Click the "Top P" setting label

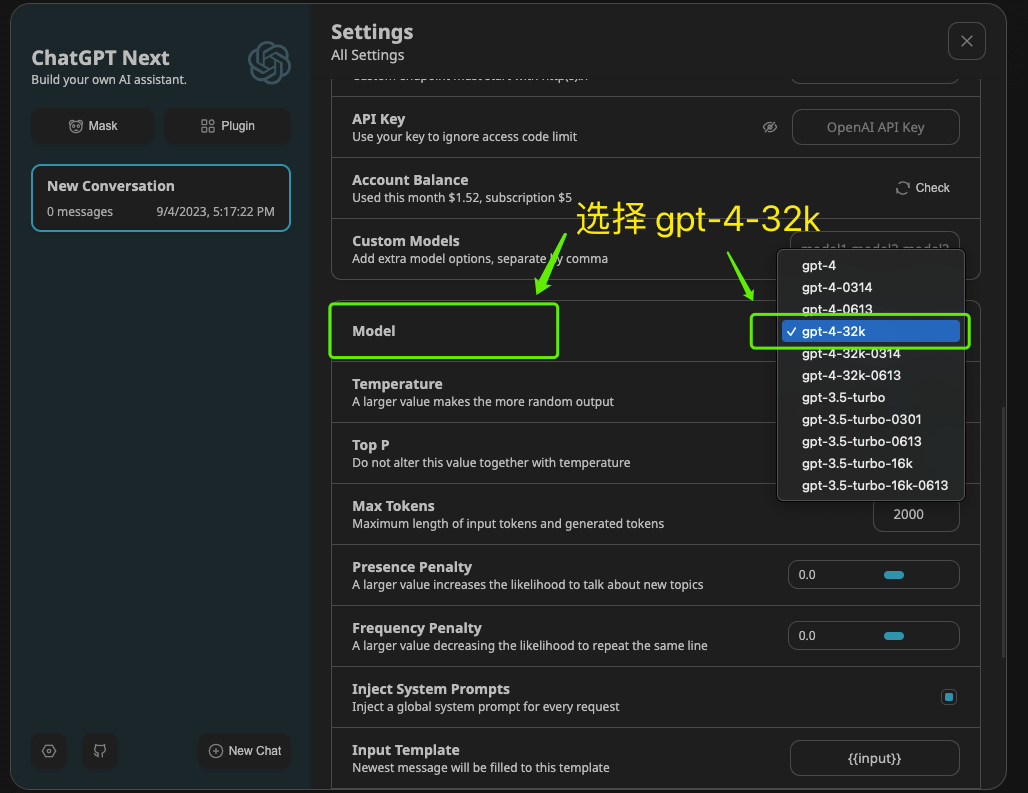point(370,445)
